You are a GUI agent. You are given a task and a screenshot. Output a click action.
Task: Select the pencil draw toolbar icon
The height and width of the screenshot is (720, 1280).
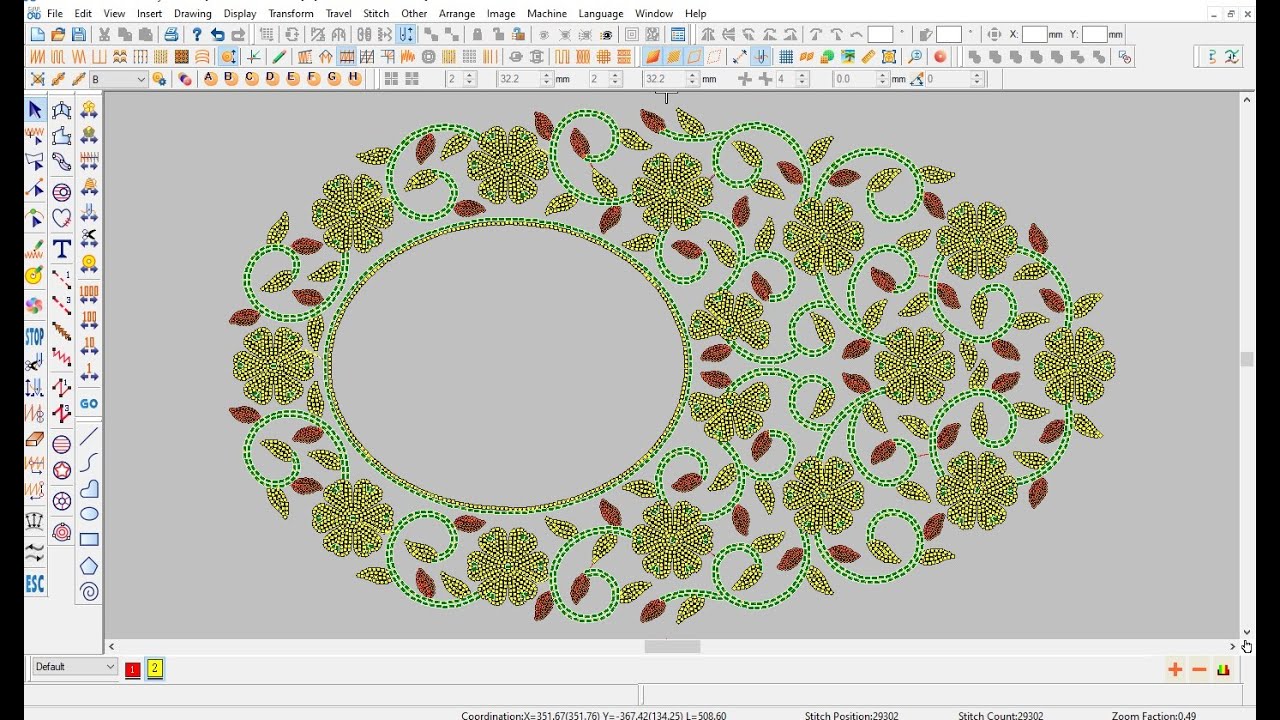pyautogui.click(x=279, y=57)
